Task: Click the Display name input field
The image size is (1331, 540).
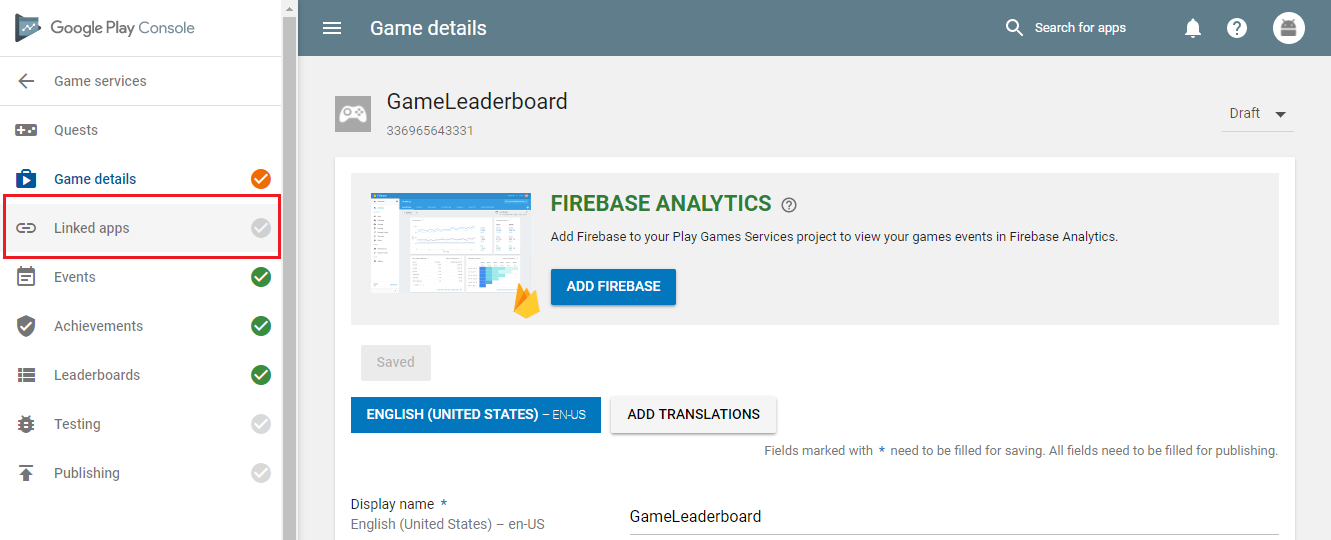Action: 953,516
